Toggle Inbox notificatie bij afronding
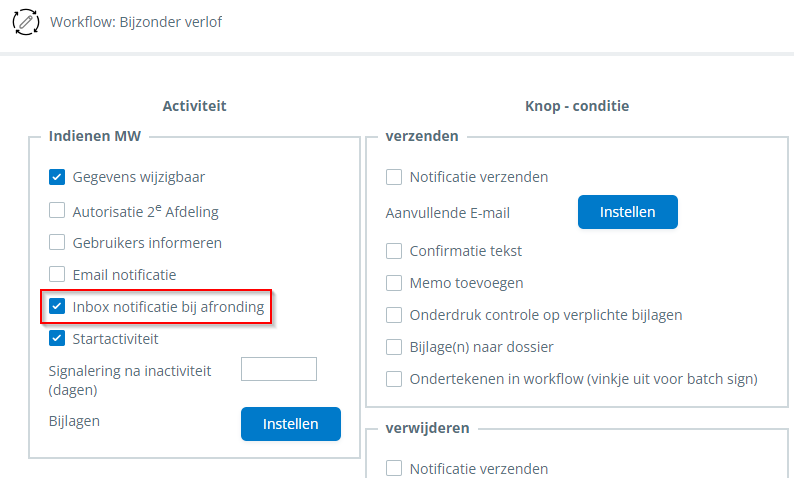Screen dimensions: 794x478 click(x=57, y=306)
